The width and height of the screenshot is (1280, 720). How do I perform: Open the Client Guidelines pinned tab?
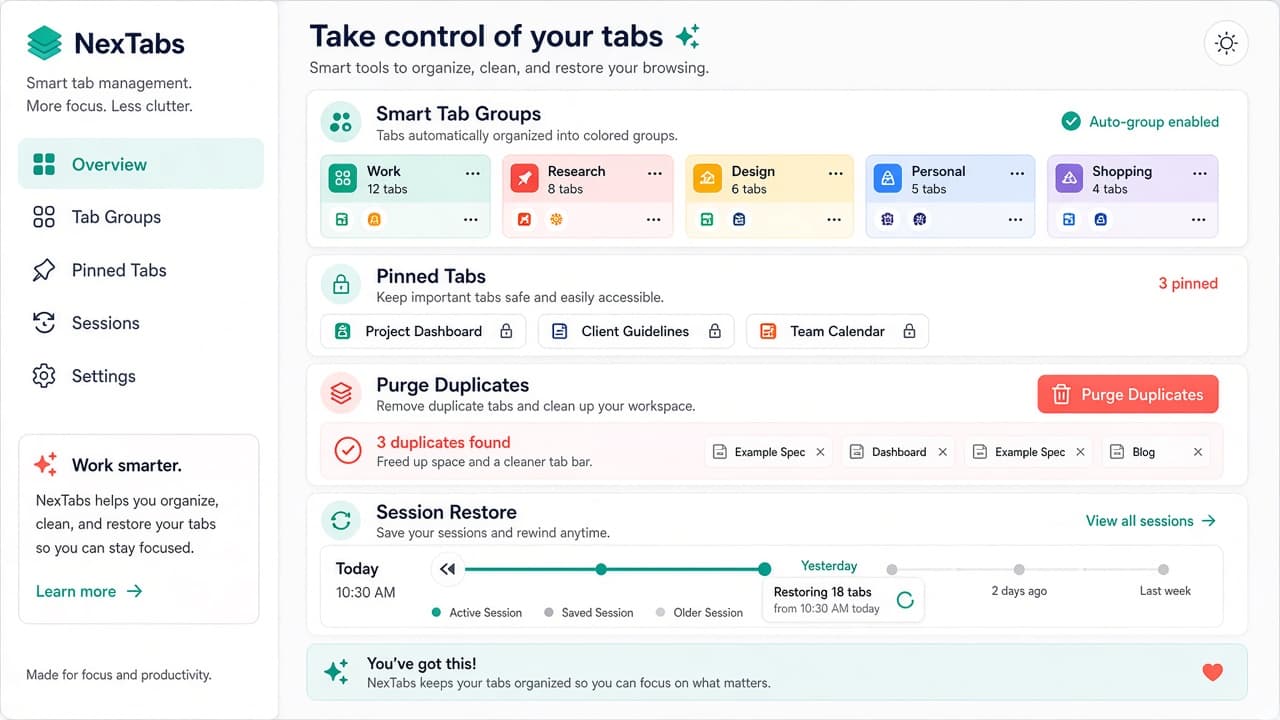pos(636,331)
